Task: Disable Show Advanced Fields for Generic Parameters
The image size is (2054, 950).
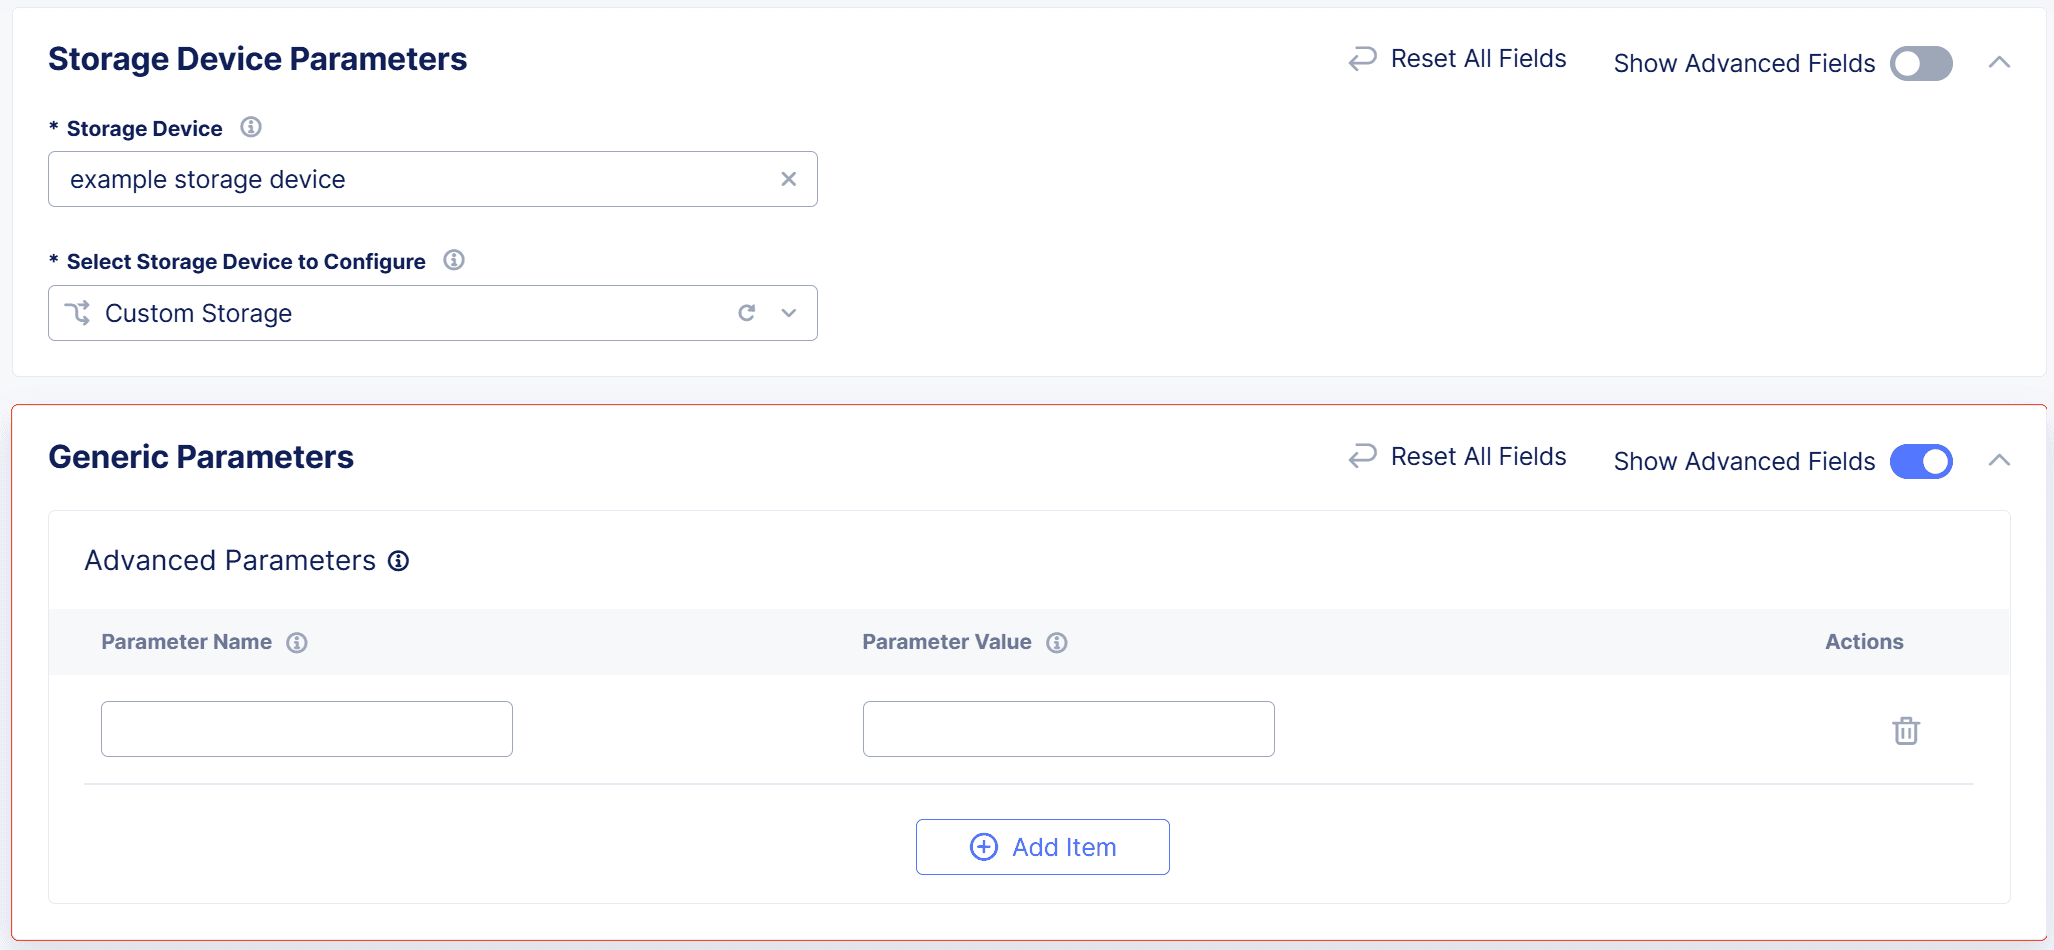Action: click(1920, 461)
